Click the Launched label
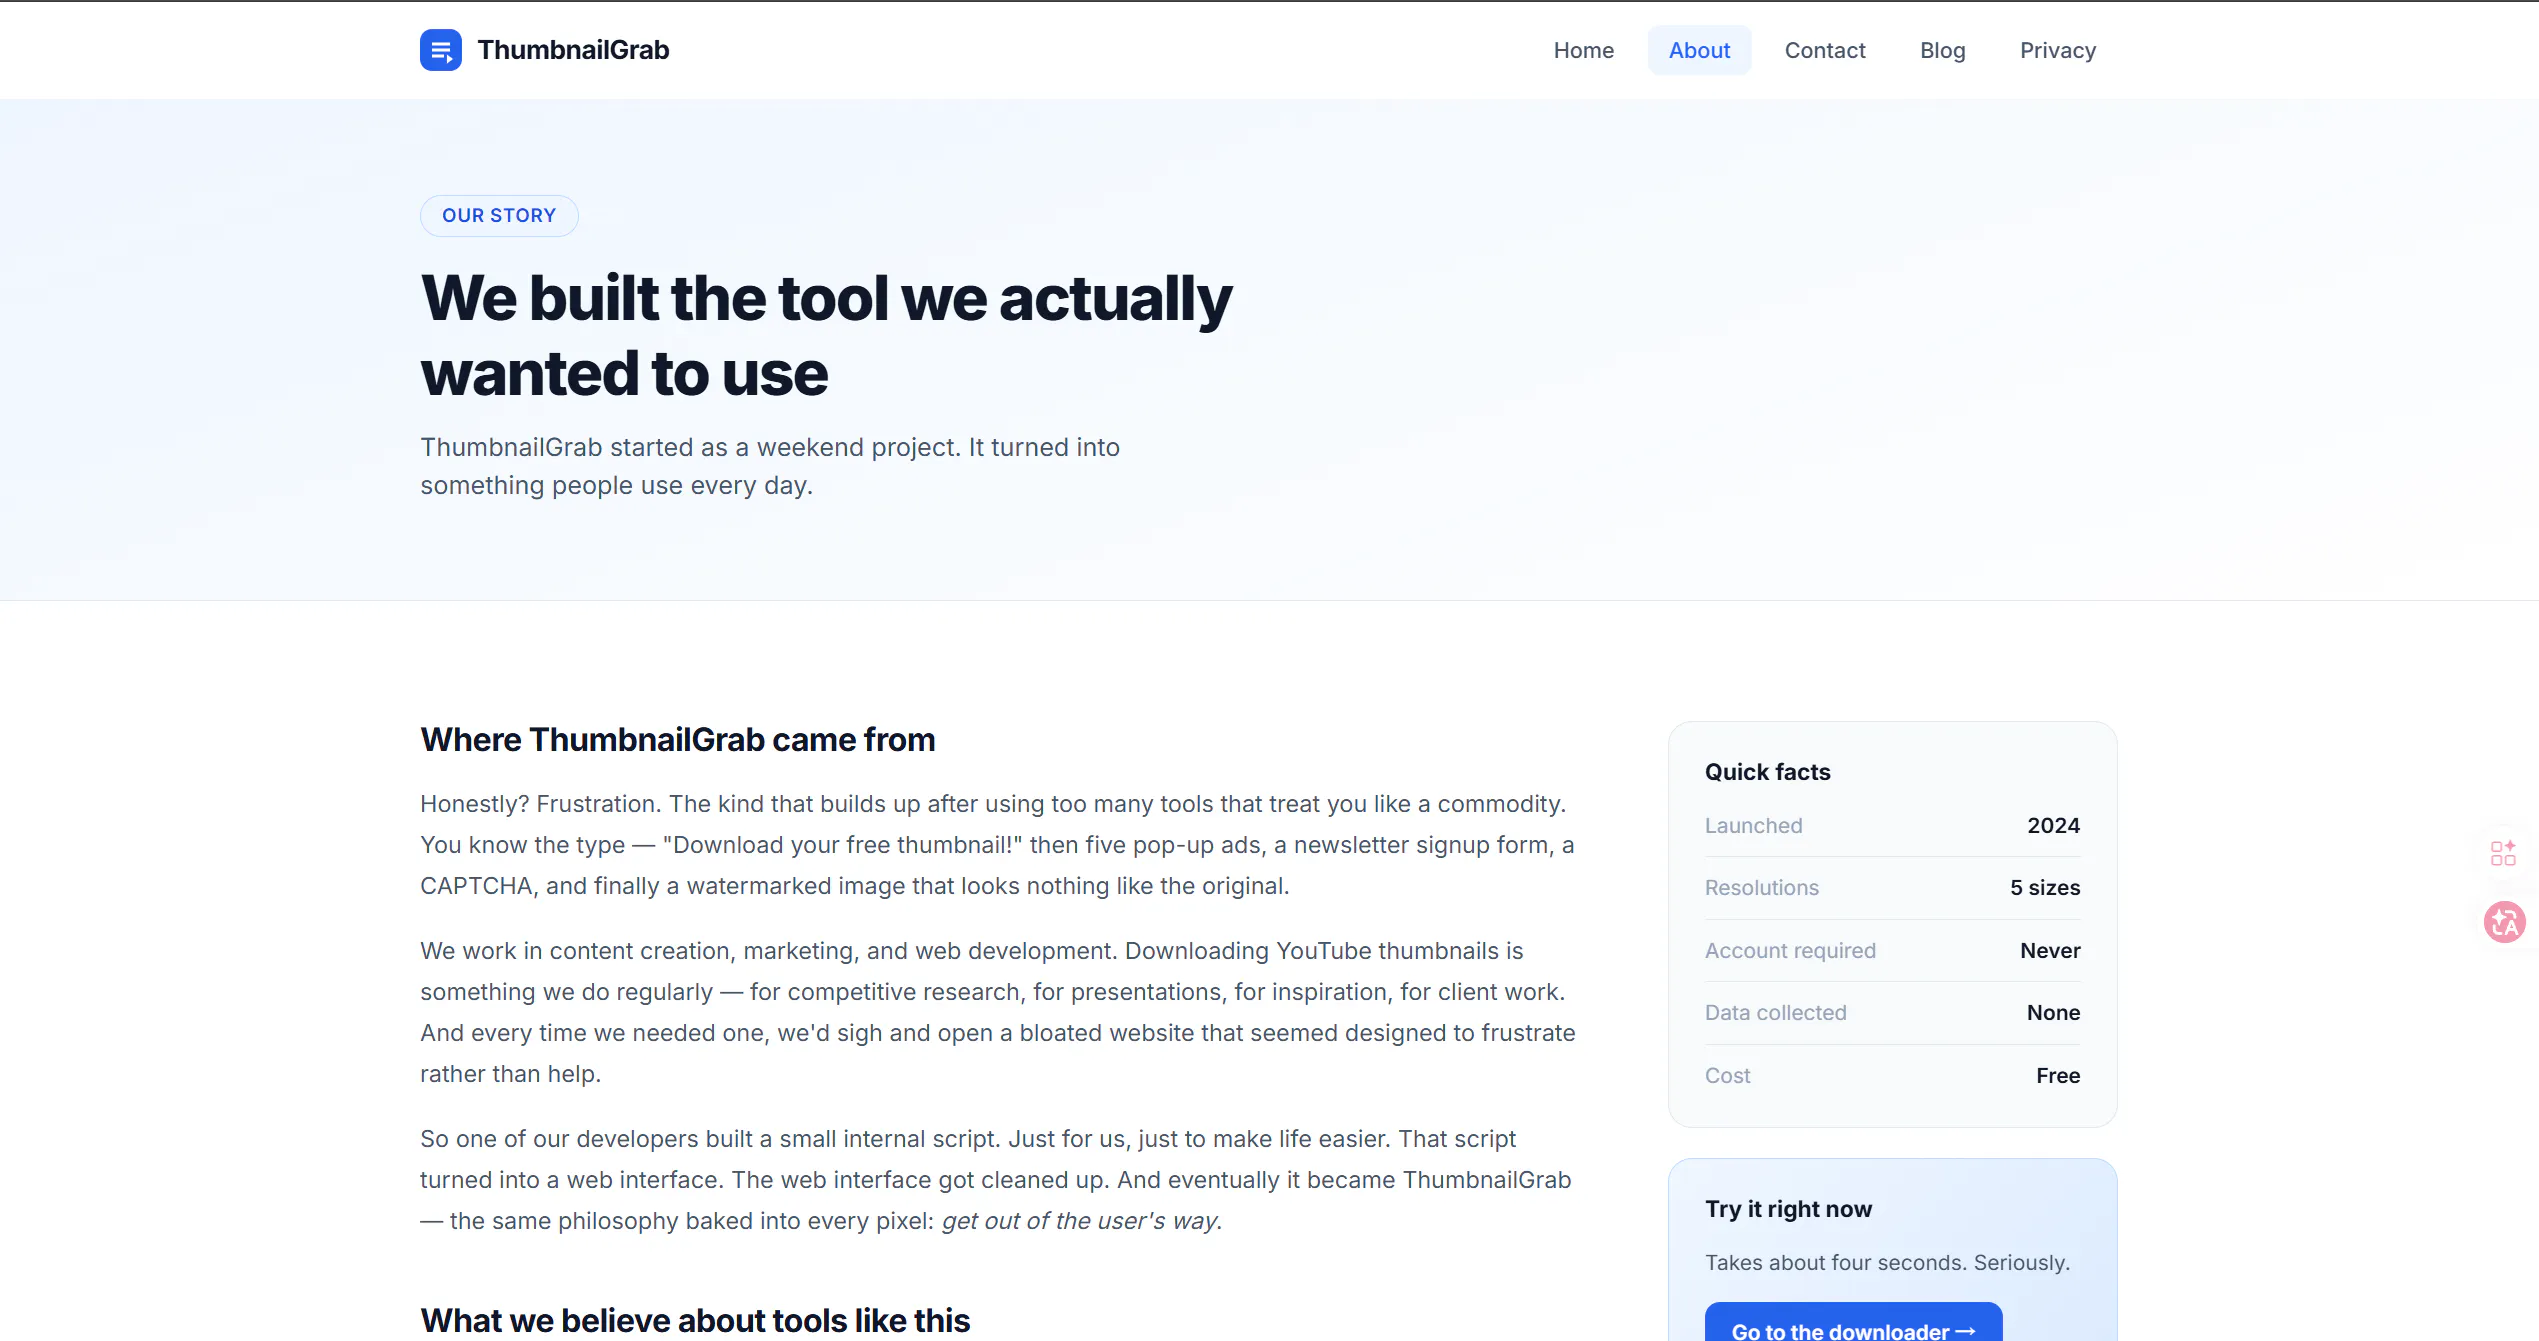Image resolution: width=2539 pixels, height=1341 pixels. point(1753,826)
